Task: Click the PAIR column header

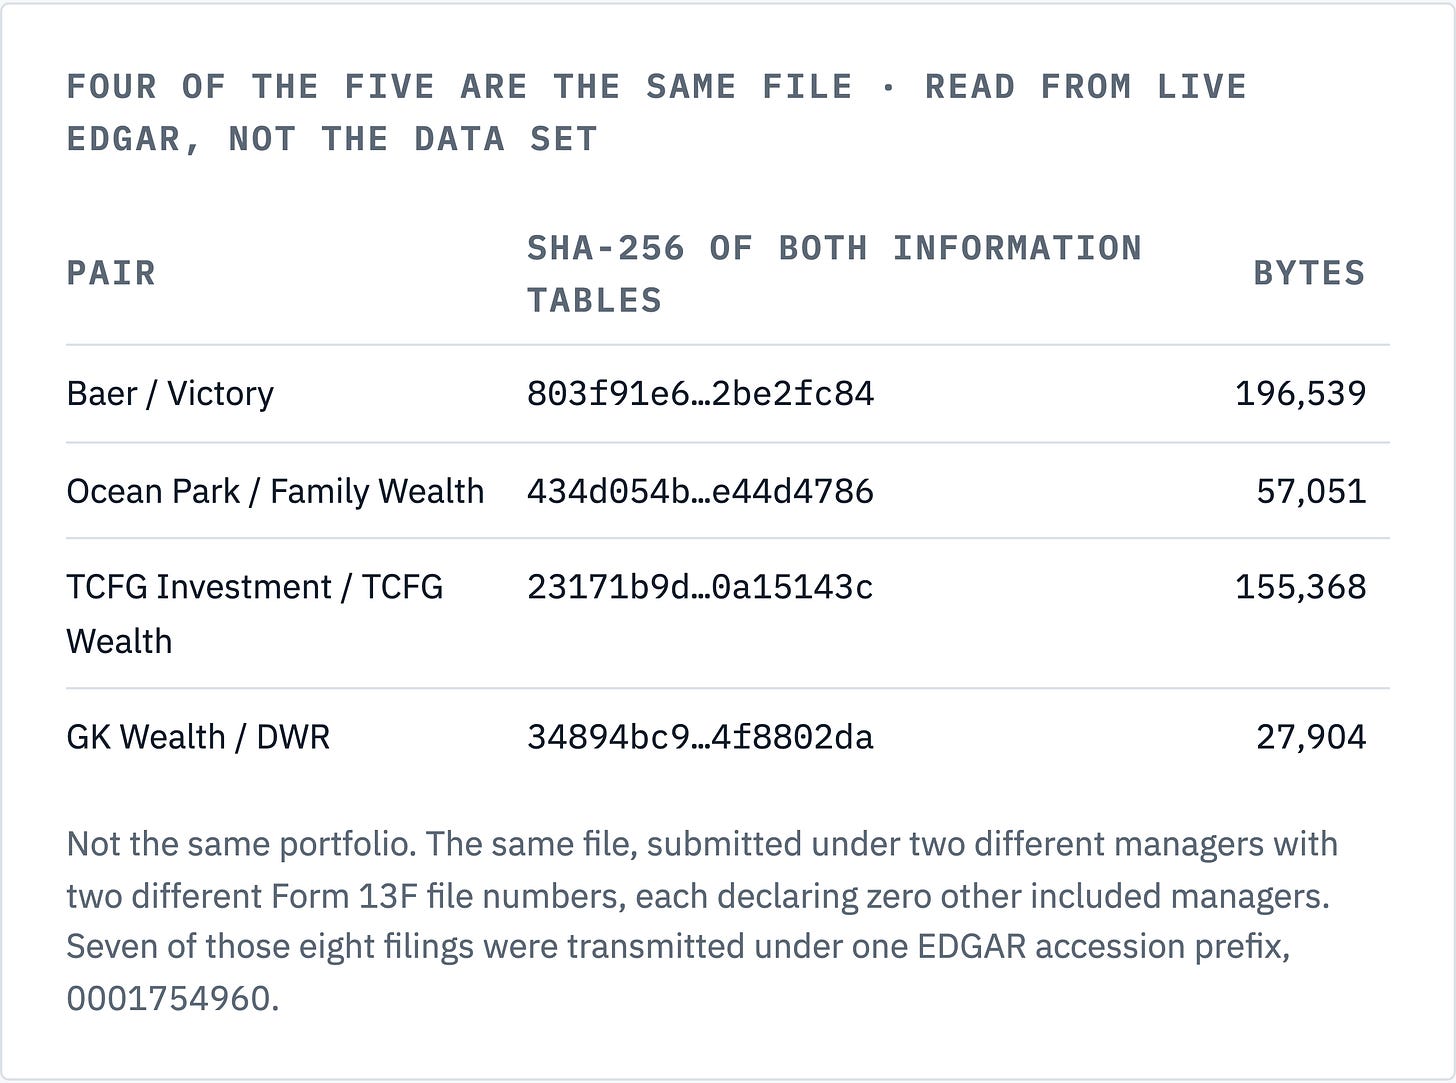Action: point(111,273)
